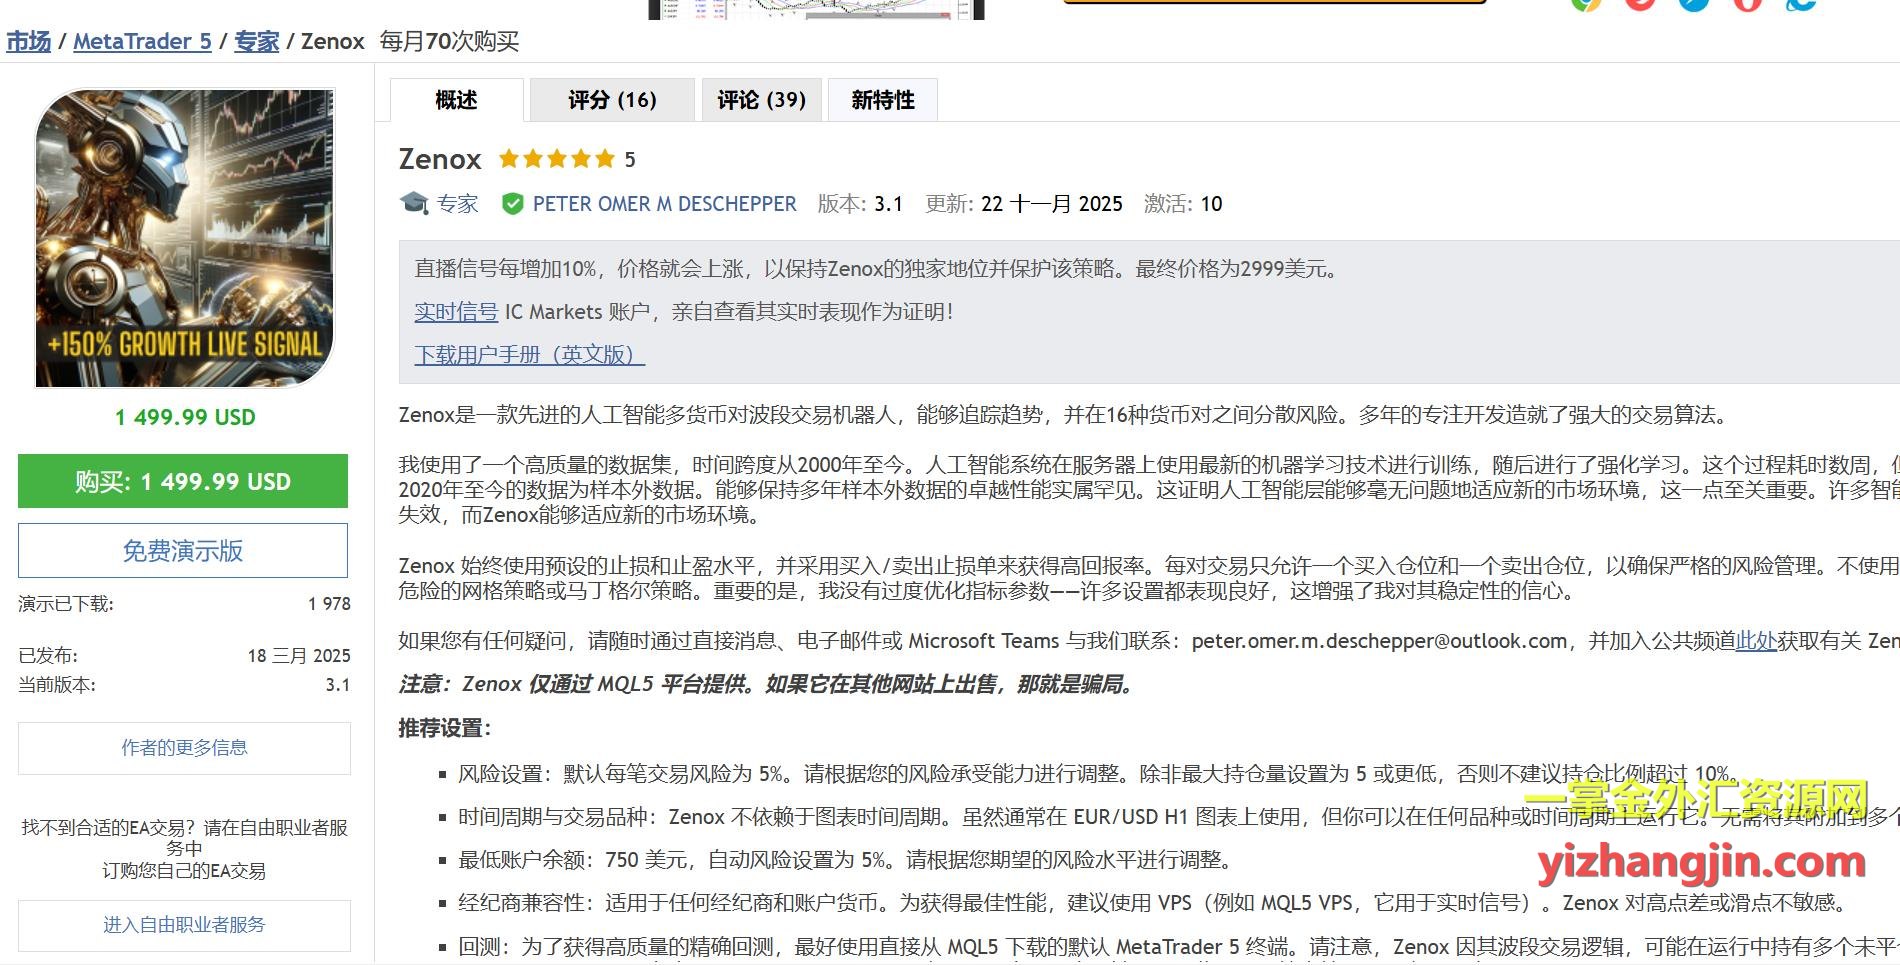Switch to the 新特性 tab
Viewport: 1900px width, 965px height.
(x=883, y=100)
